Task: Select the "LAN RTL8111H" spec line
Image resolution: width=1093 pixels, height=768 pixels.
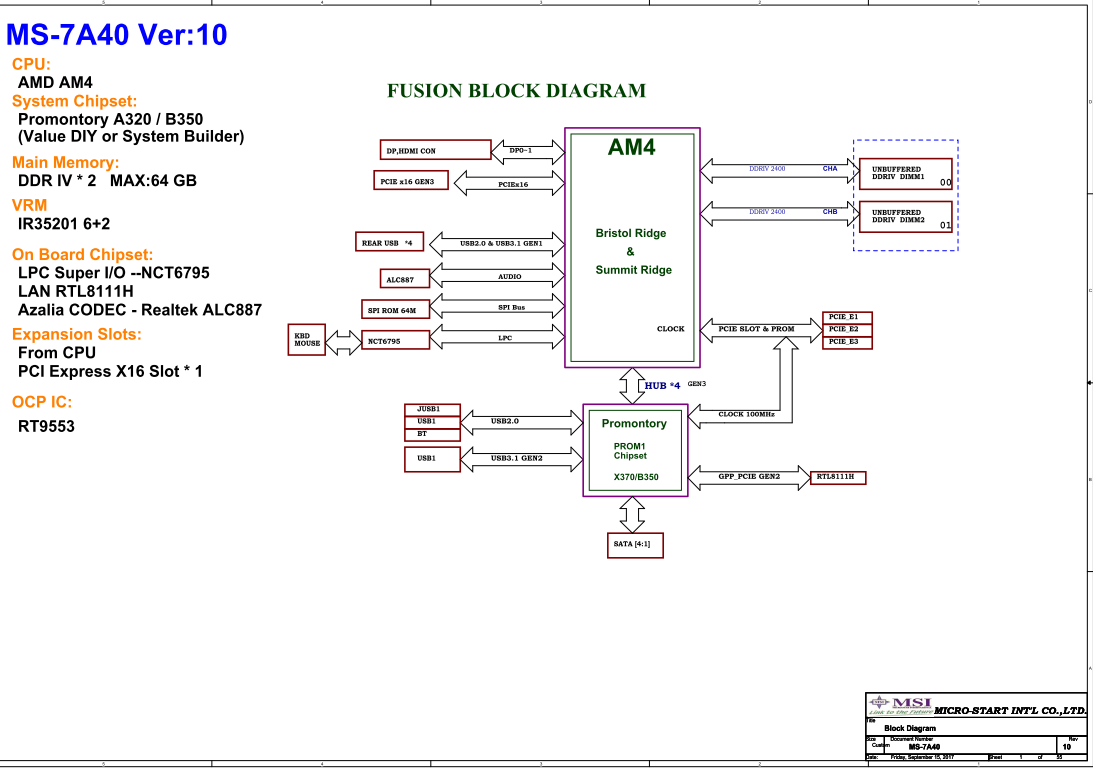Action: click(76, 291)
